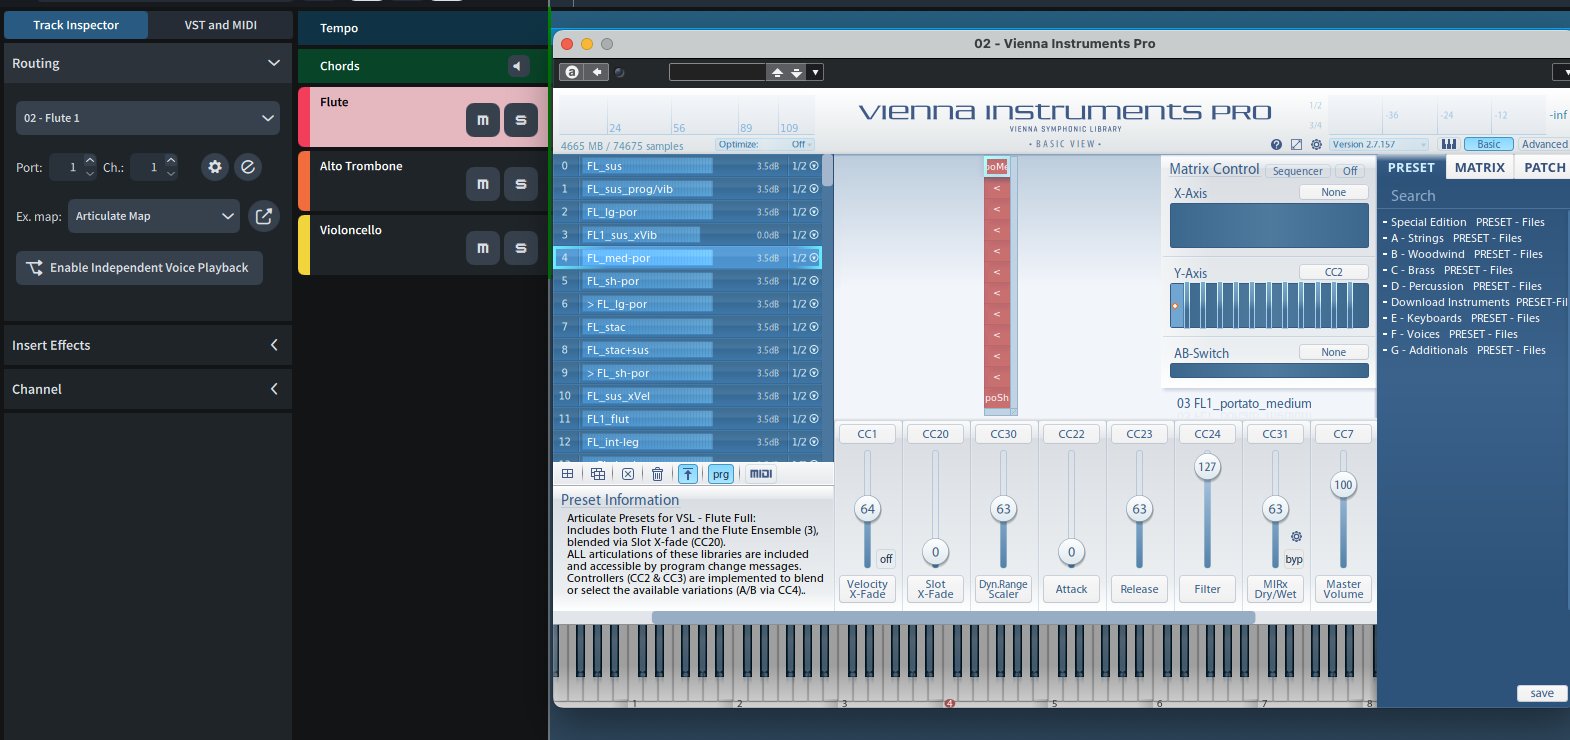Toggle the upload arrow icon button
The height and width of the screenshot is (740, 1570).
(x=688, y=474)
